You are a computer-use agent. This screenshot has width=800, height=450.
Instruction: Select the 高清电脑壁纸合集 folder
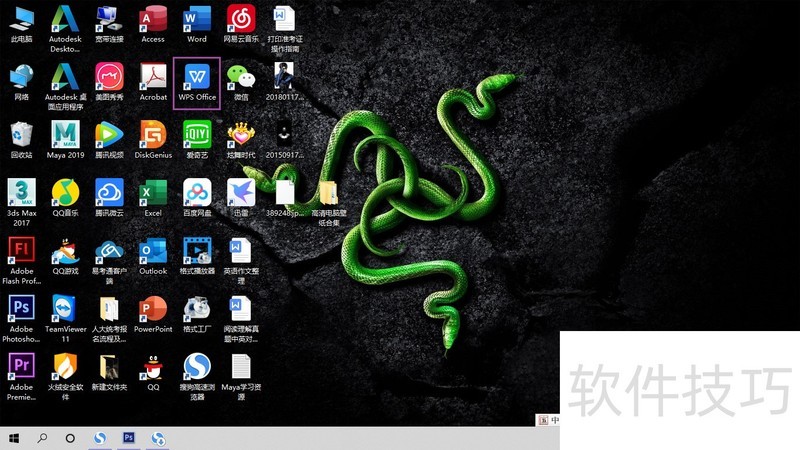point(329,203)
